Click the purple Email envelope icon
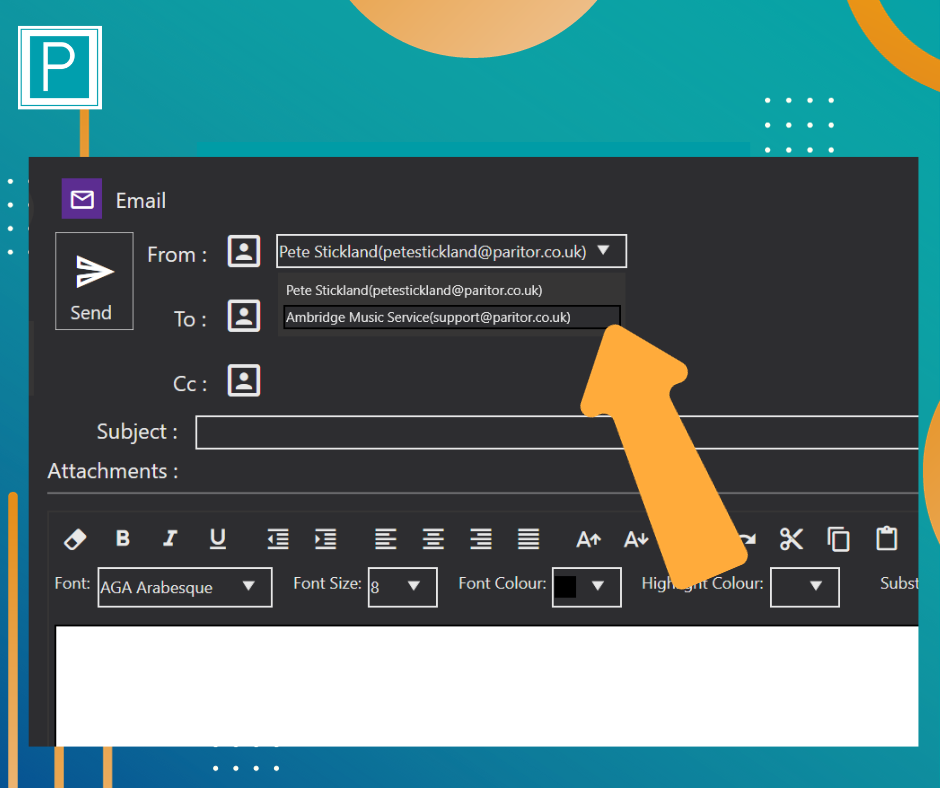Screen dimensions: 940x788 (x=82, y=198)
